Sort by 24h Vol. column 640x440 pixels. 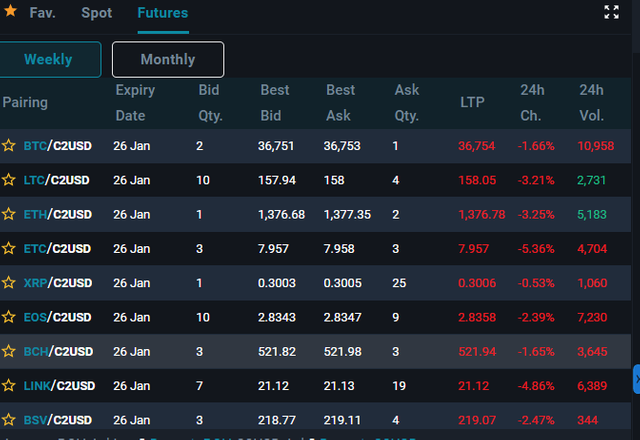click(591, 102)
